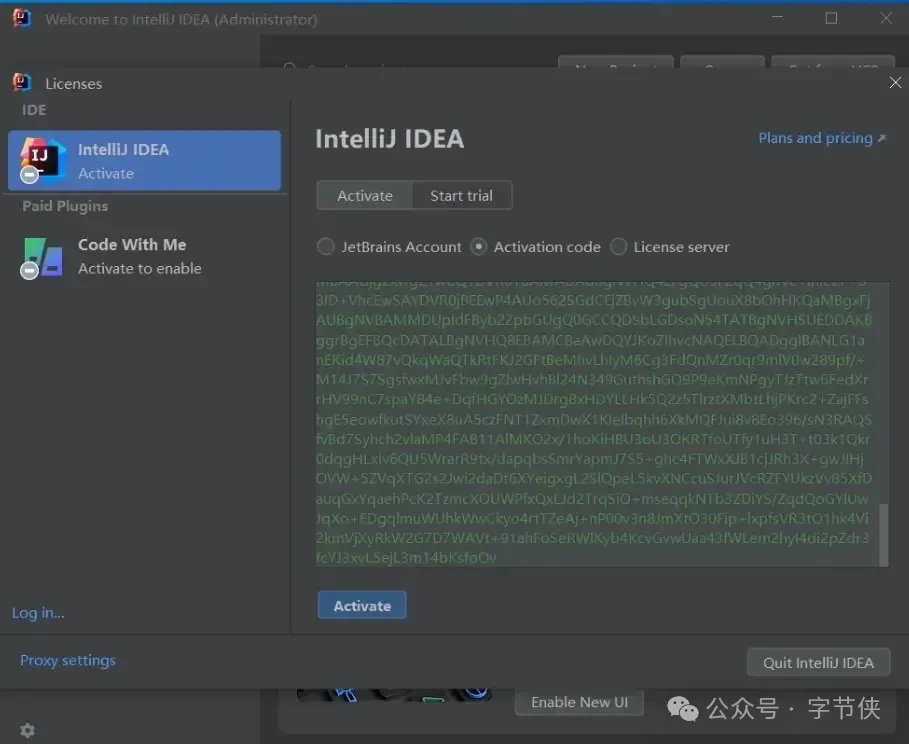Switch to the Start trial tab
Image resolution: width=909 pixels, height=744 pixels.
461,195
